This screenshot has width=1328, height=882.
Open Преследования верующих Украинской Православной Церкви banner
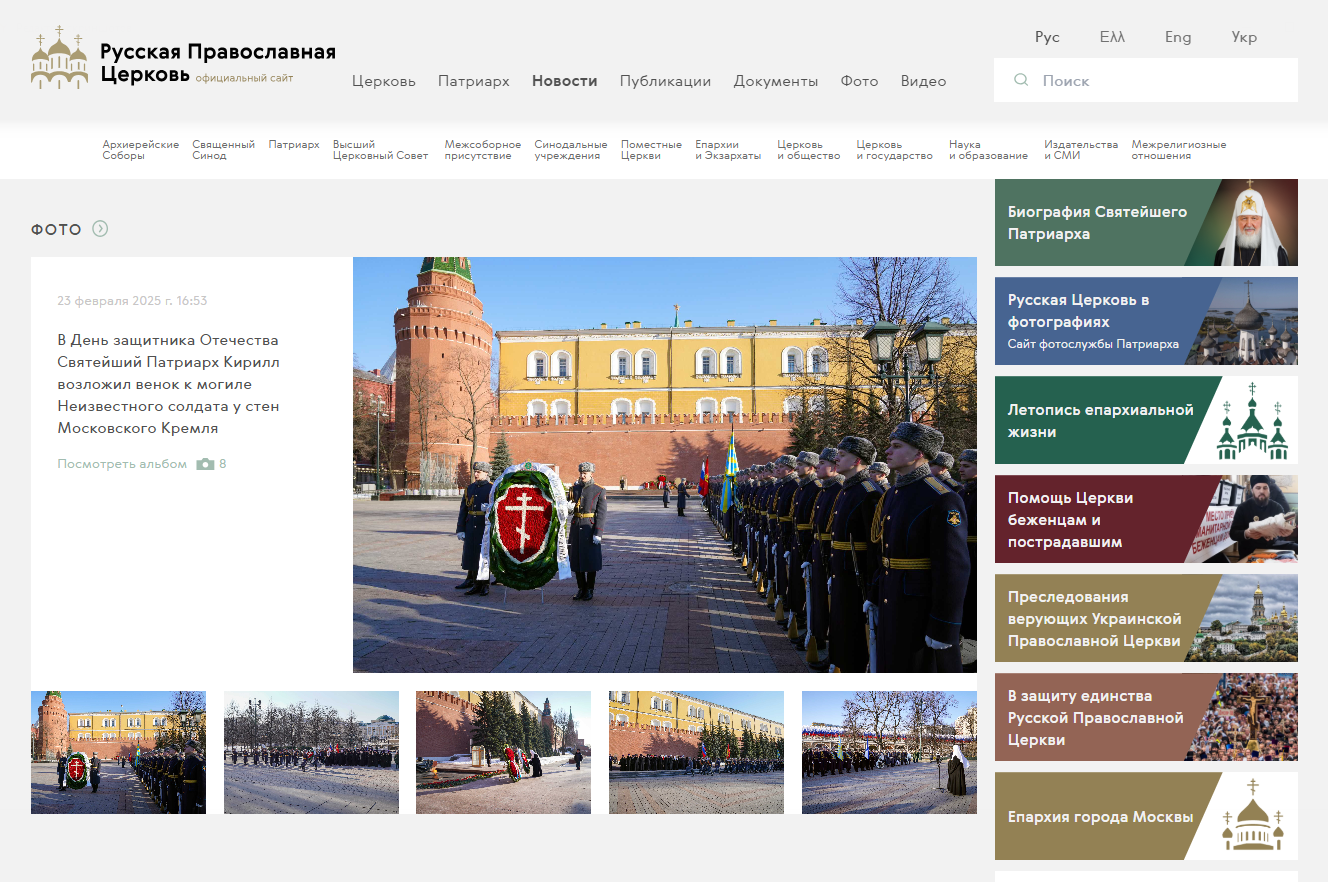click(1146, 618)
